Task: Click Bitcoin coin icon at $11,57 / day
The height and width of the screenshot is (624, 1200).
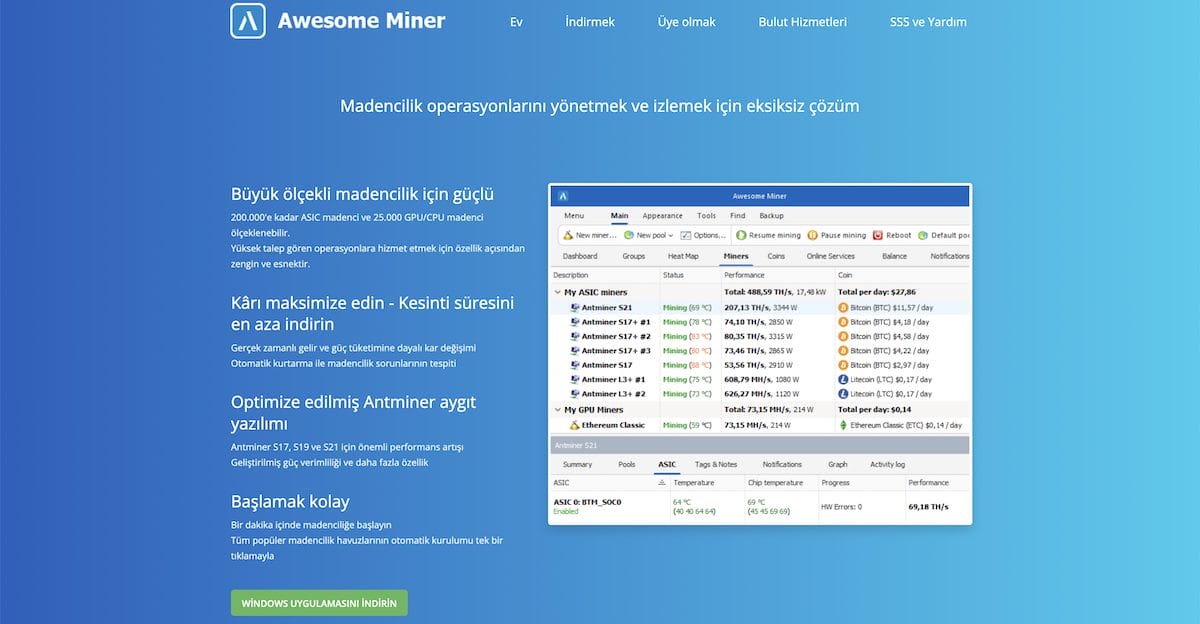Action: [843, 308]
